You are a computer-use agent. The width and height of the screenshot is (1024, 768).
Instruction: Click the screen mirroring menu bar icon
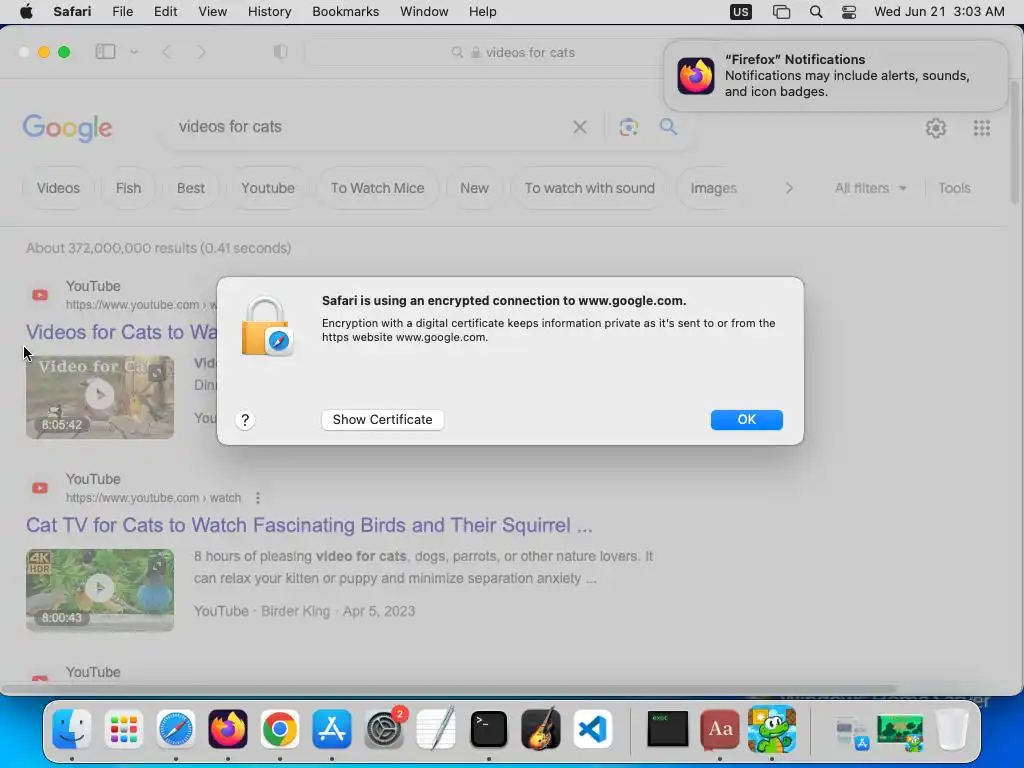click(x=781, y=12)
